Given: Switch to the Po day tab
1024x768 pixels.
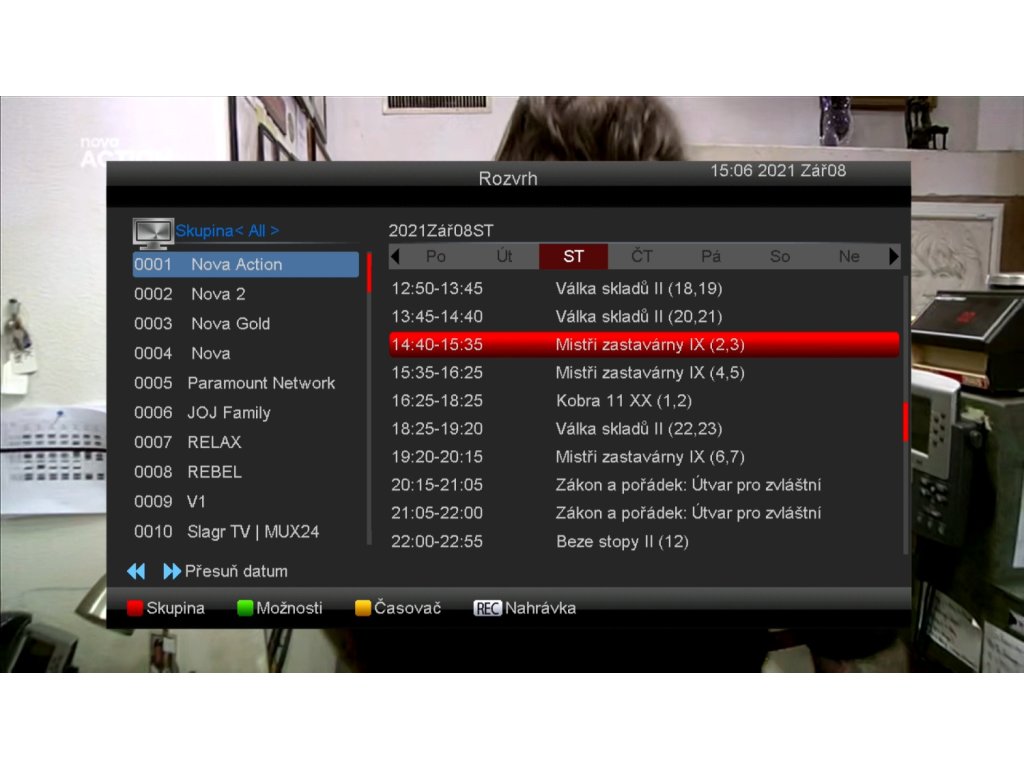Looking at the screenshot, I should tap(436, 256).
